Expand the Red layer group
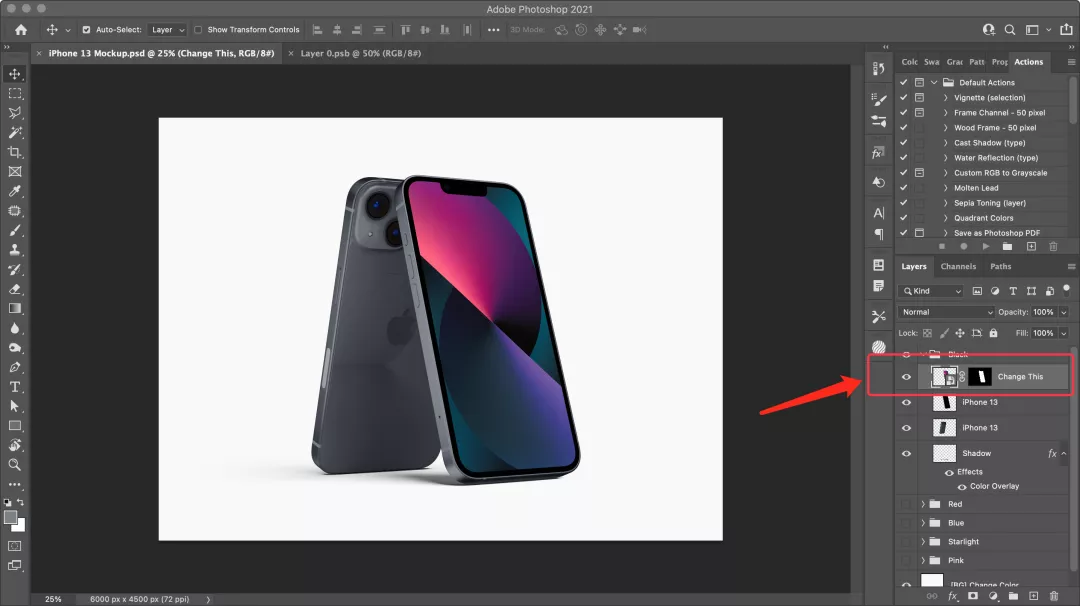 [x=923, y=504]
